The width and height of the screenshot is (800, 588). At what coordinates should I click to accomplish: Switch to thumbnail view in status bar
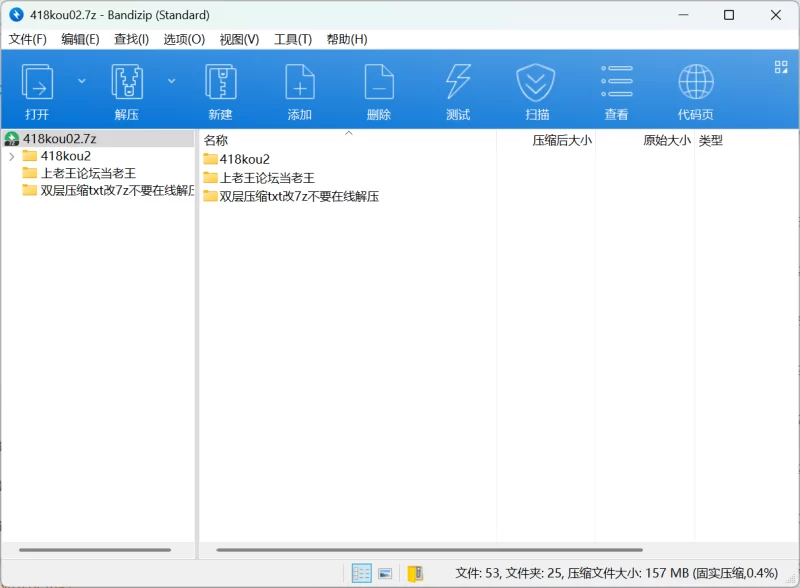385,573
